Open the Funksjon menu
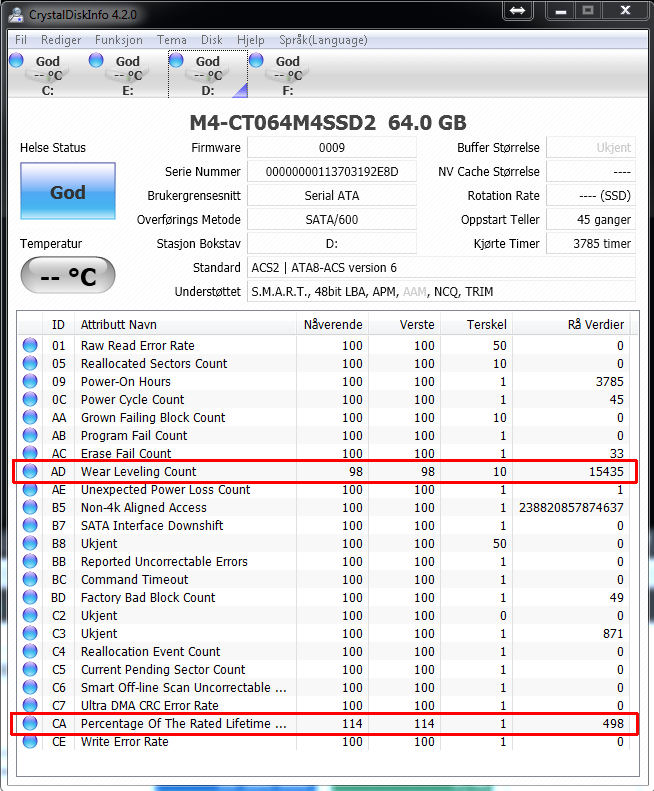The image size is (654, 791). tap(119, 40)
